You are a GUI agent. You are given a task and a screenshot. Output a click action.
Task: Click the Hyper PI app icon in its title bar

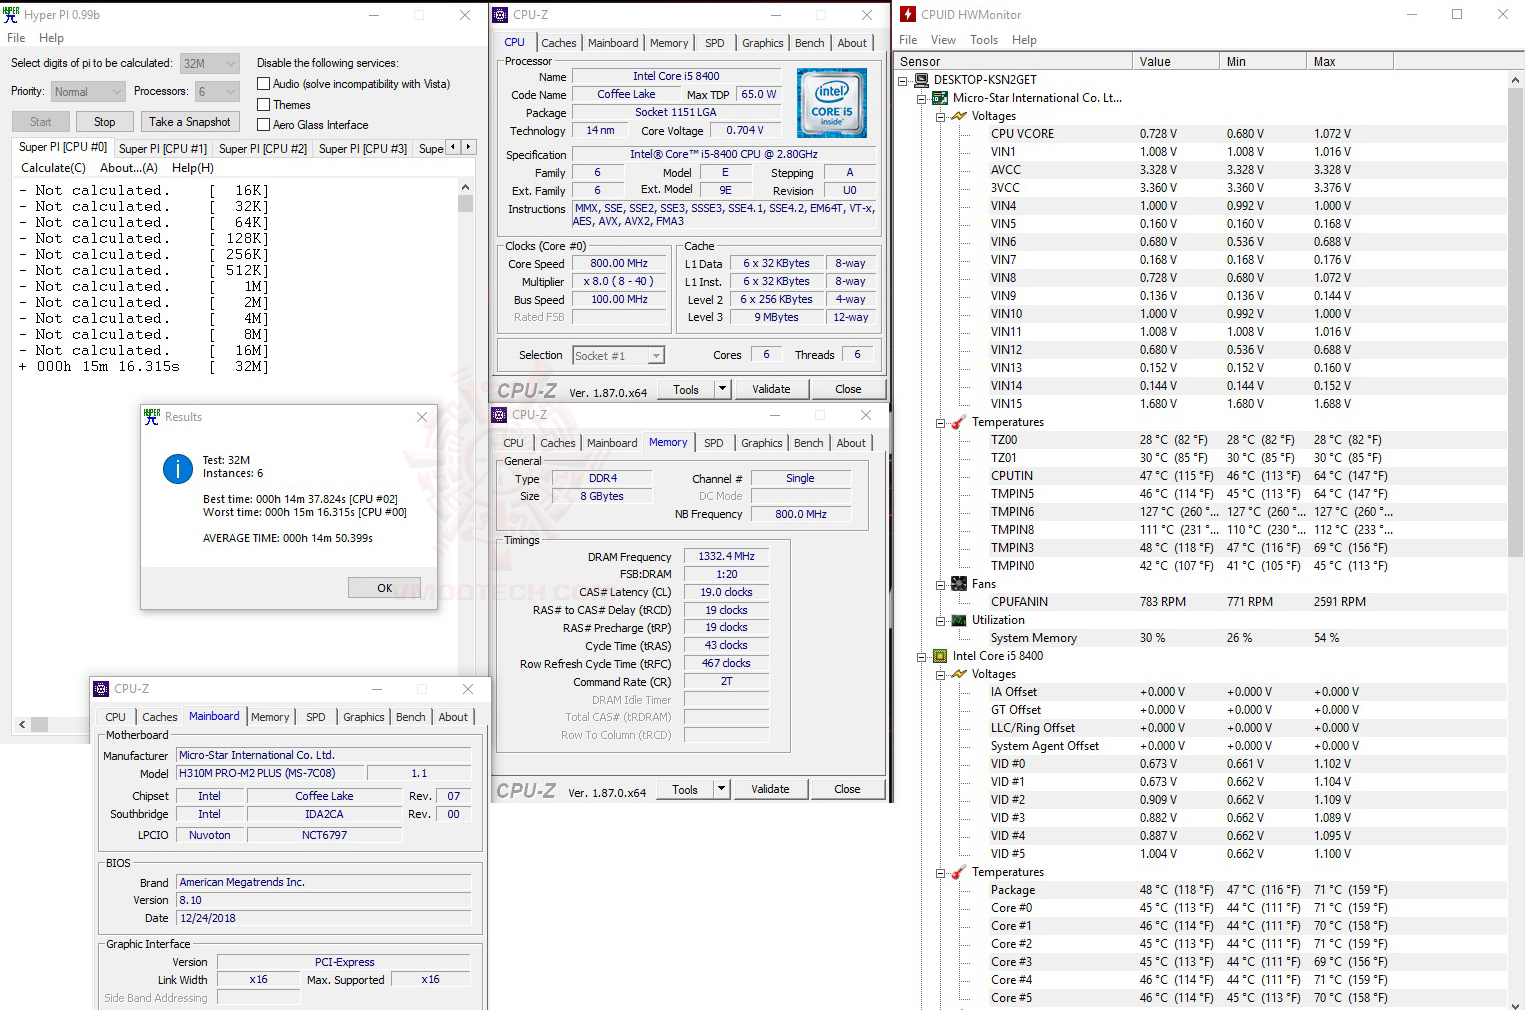[12, 15]
